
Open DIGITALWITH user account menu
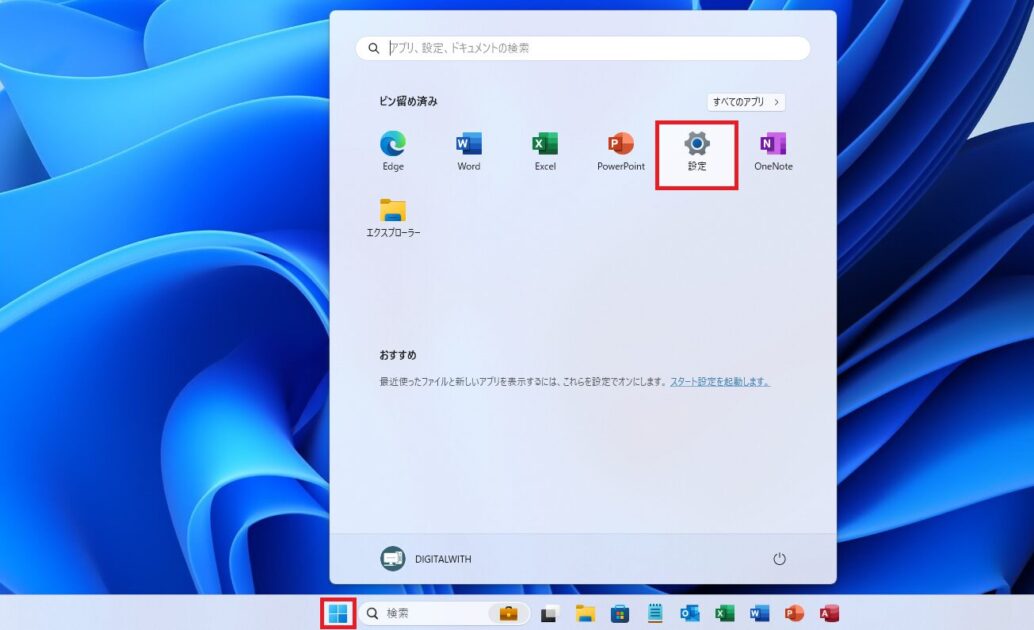pyautogui.click(x=427, y=559)
